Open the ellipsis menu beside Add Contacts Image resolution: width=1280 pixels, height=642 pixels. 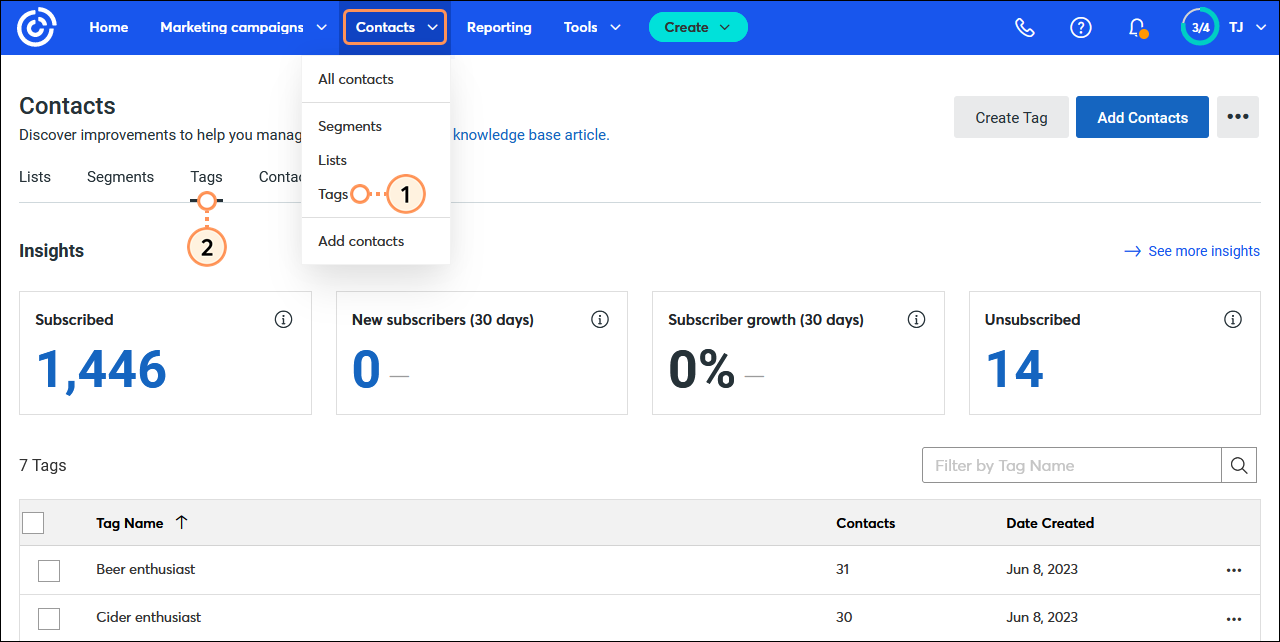pos(1237,117)
